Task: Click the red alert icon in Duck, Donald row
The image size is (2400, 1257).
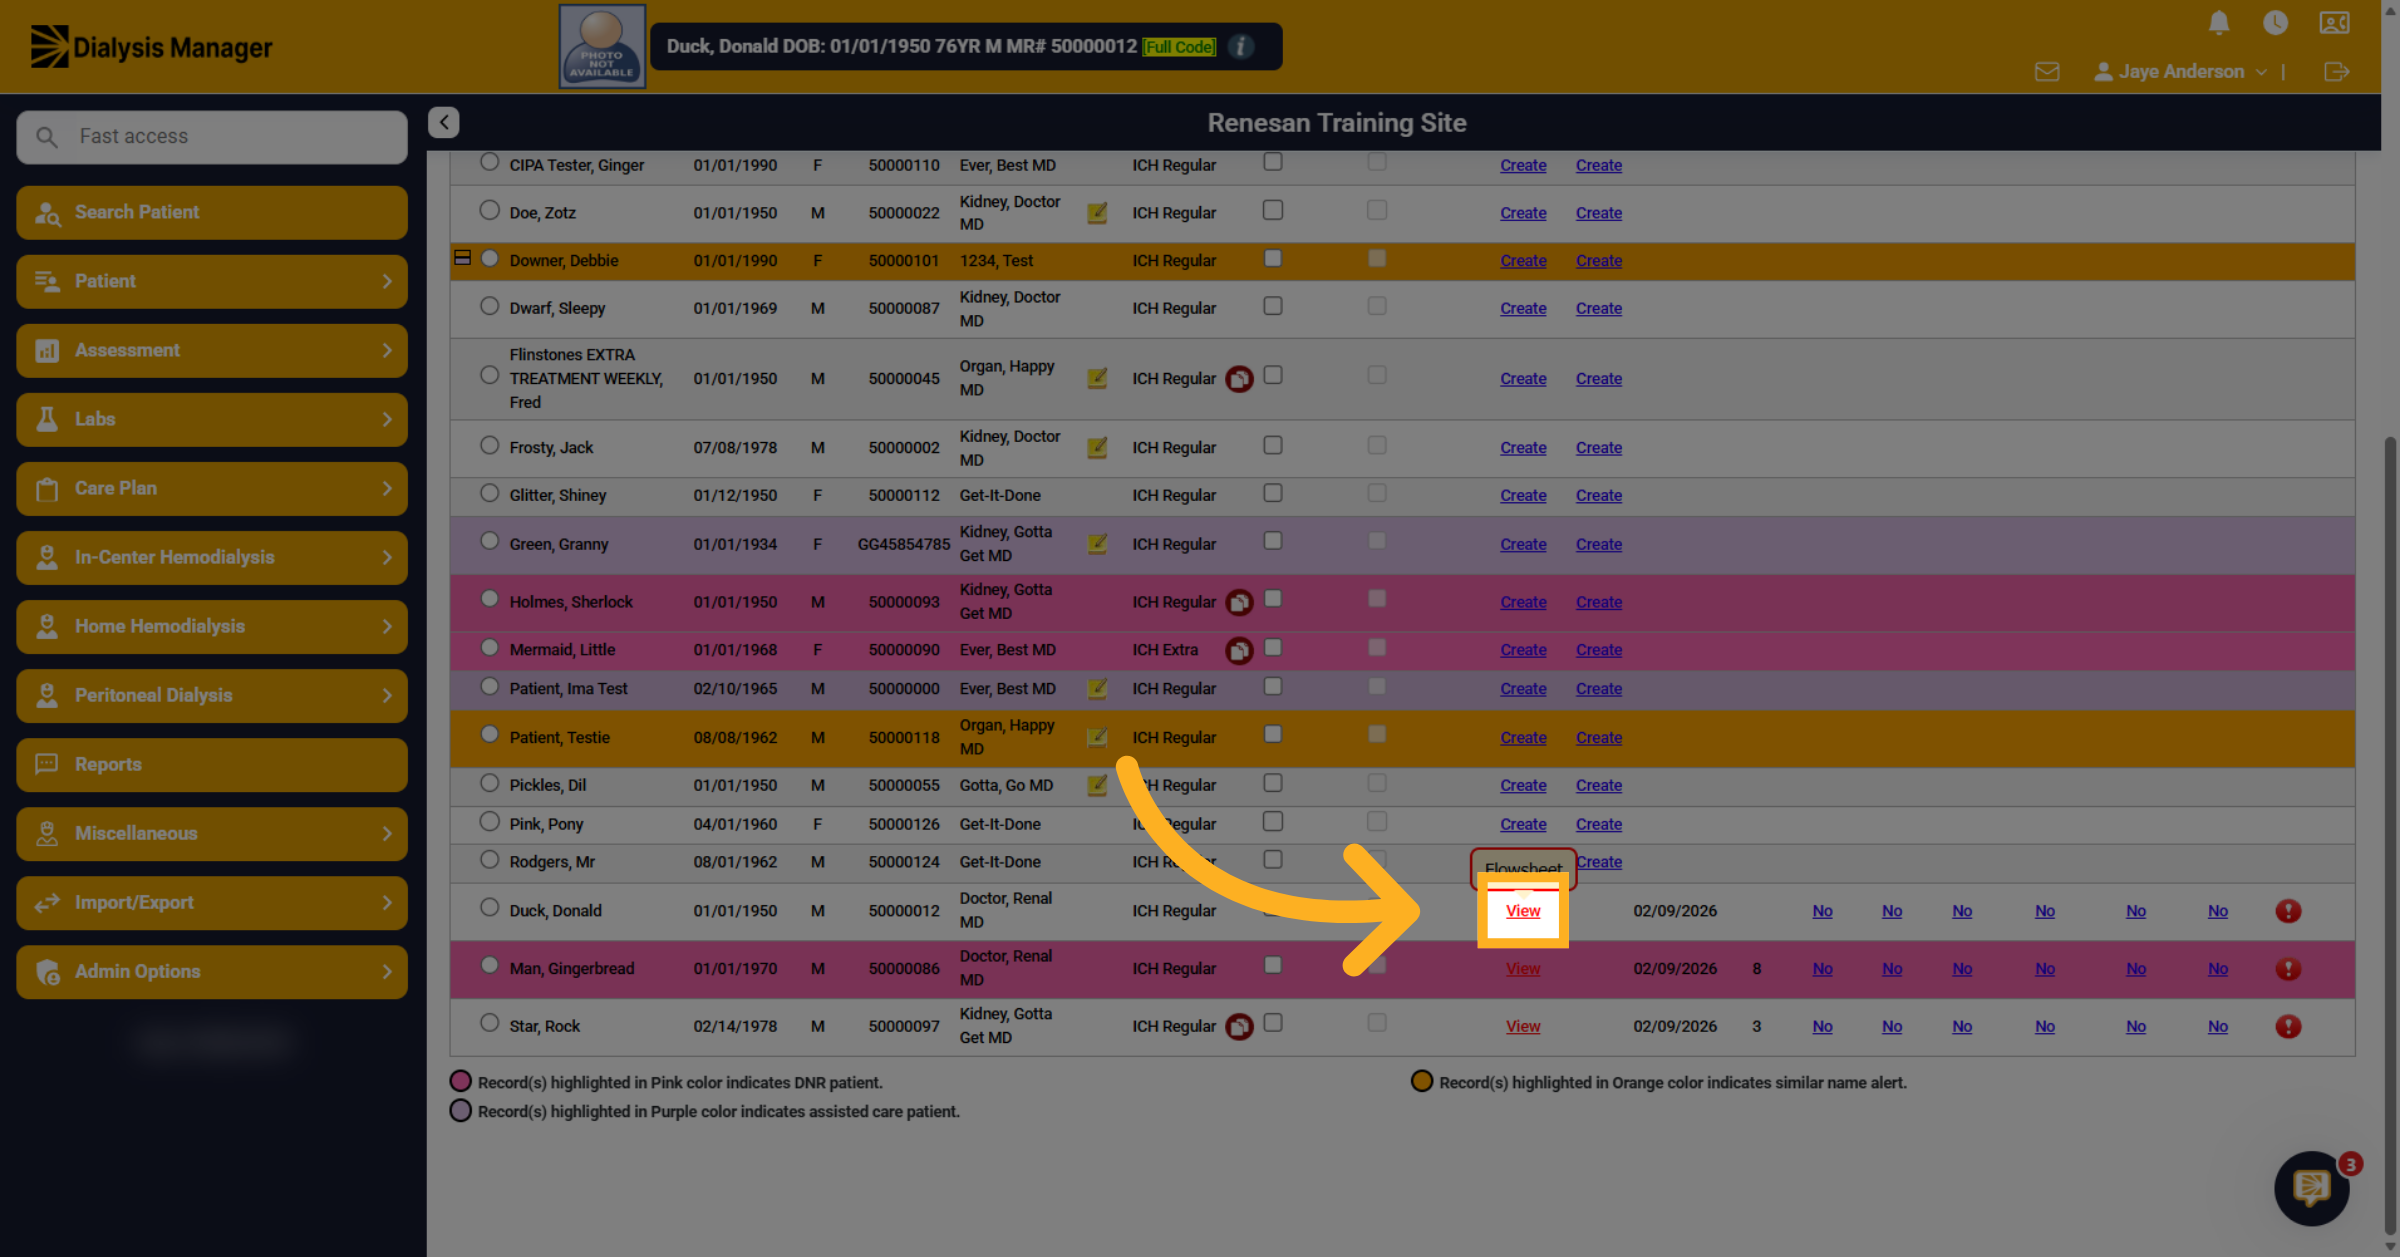Action: [2288, 911]
